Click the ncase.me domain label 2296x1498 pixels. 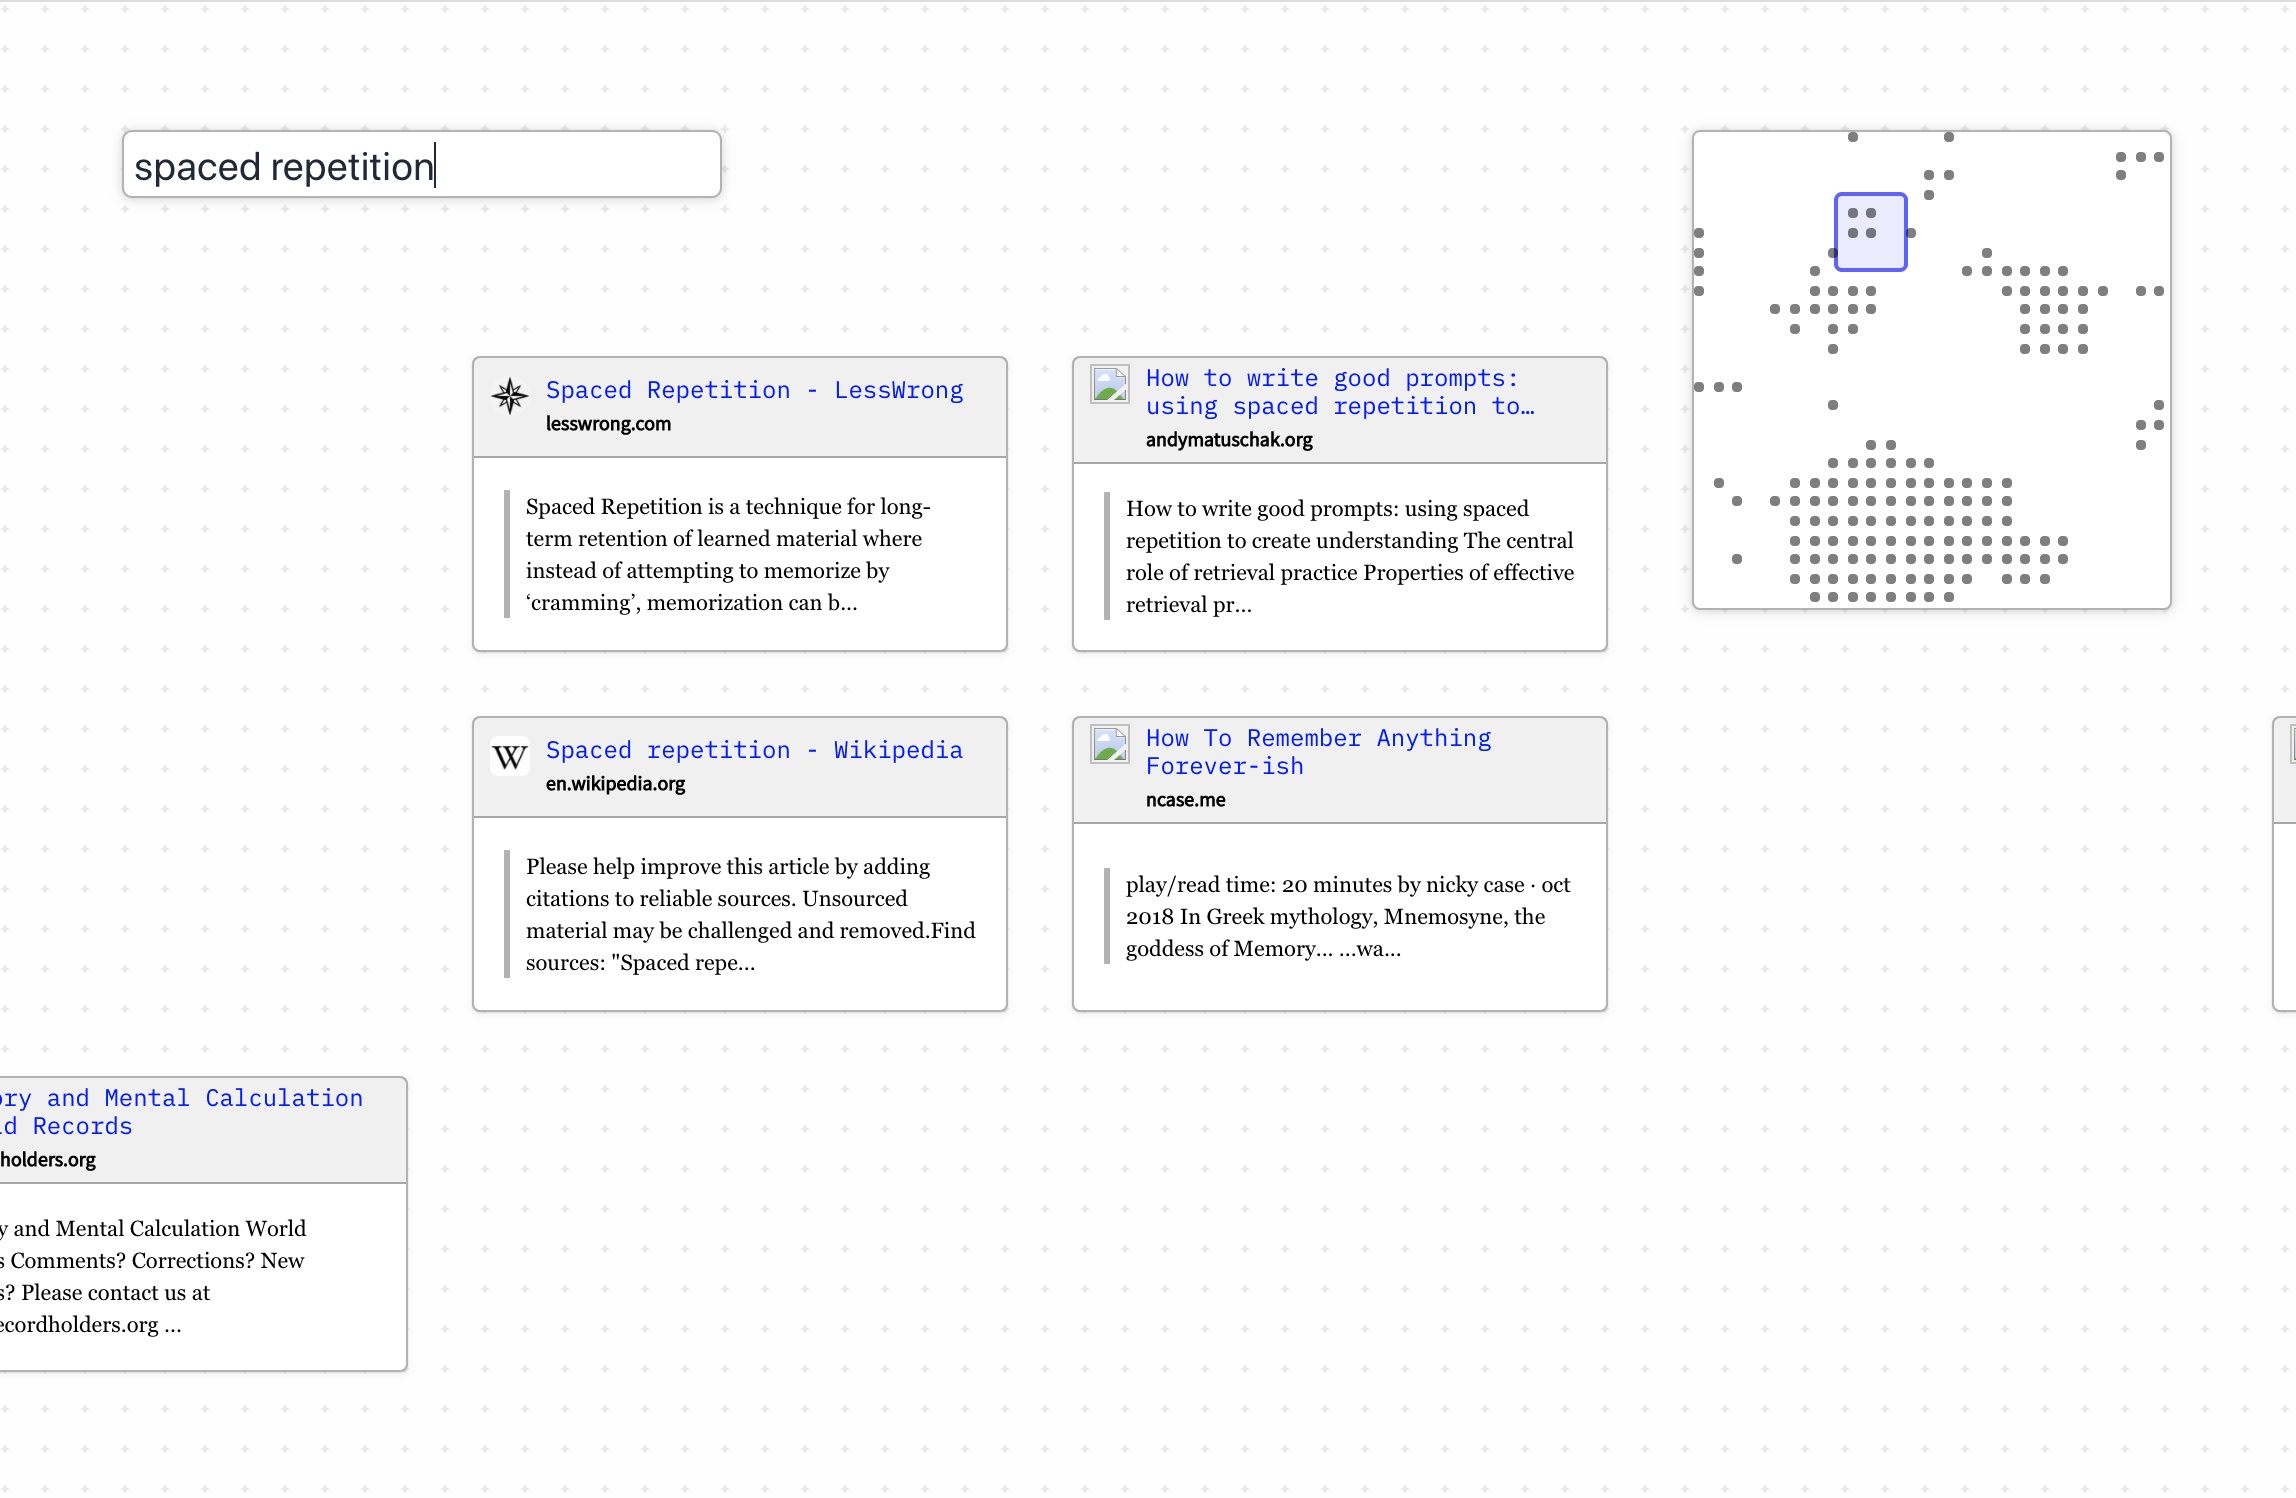tap(1185, 800)
